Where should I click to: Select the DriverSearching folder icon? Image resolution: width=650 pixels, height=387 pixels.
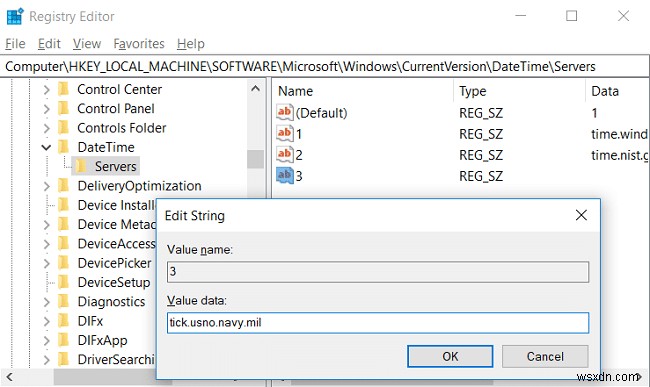click(63, 359)
